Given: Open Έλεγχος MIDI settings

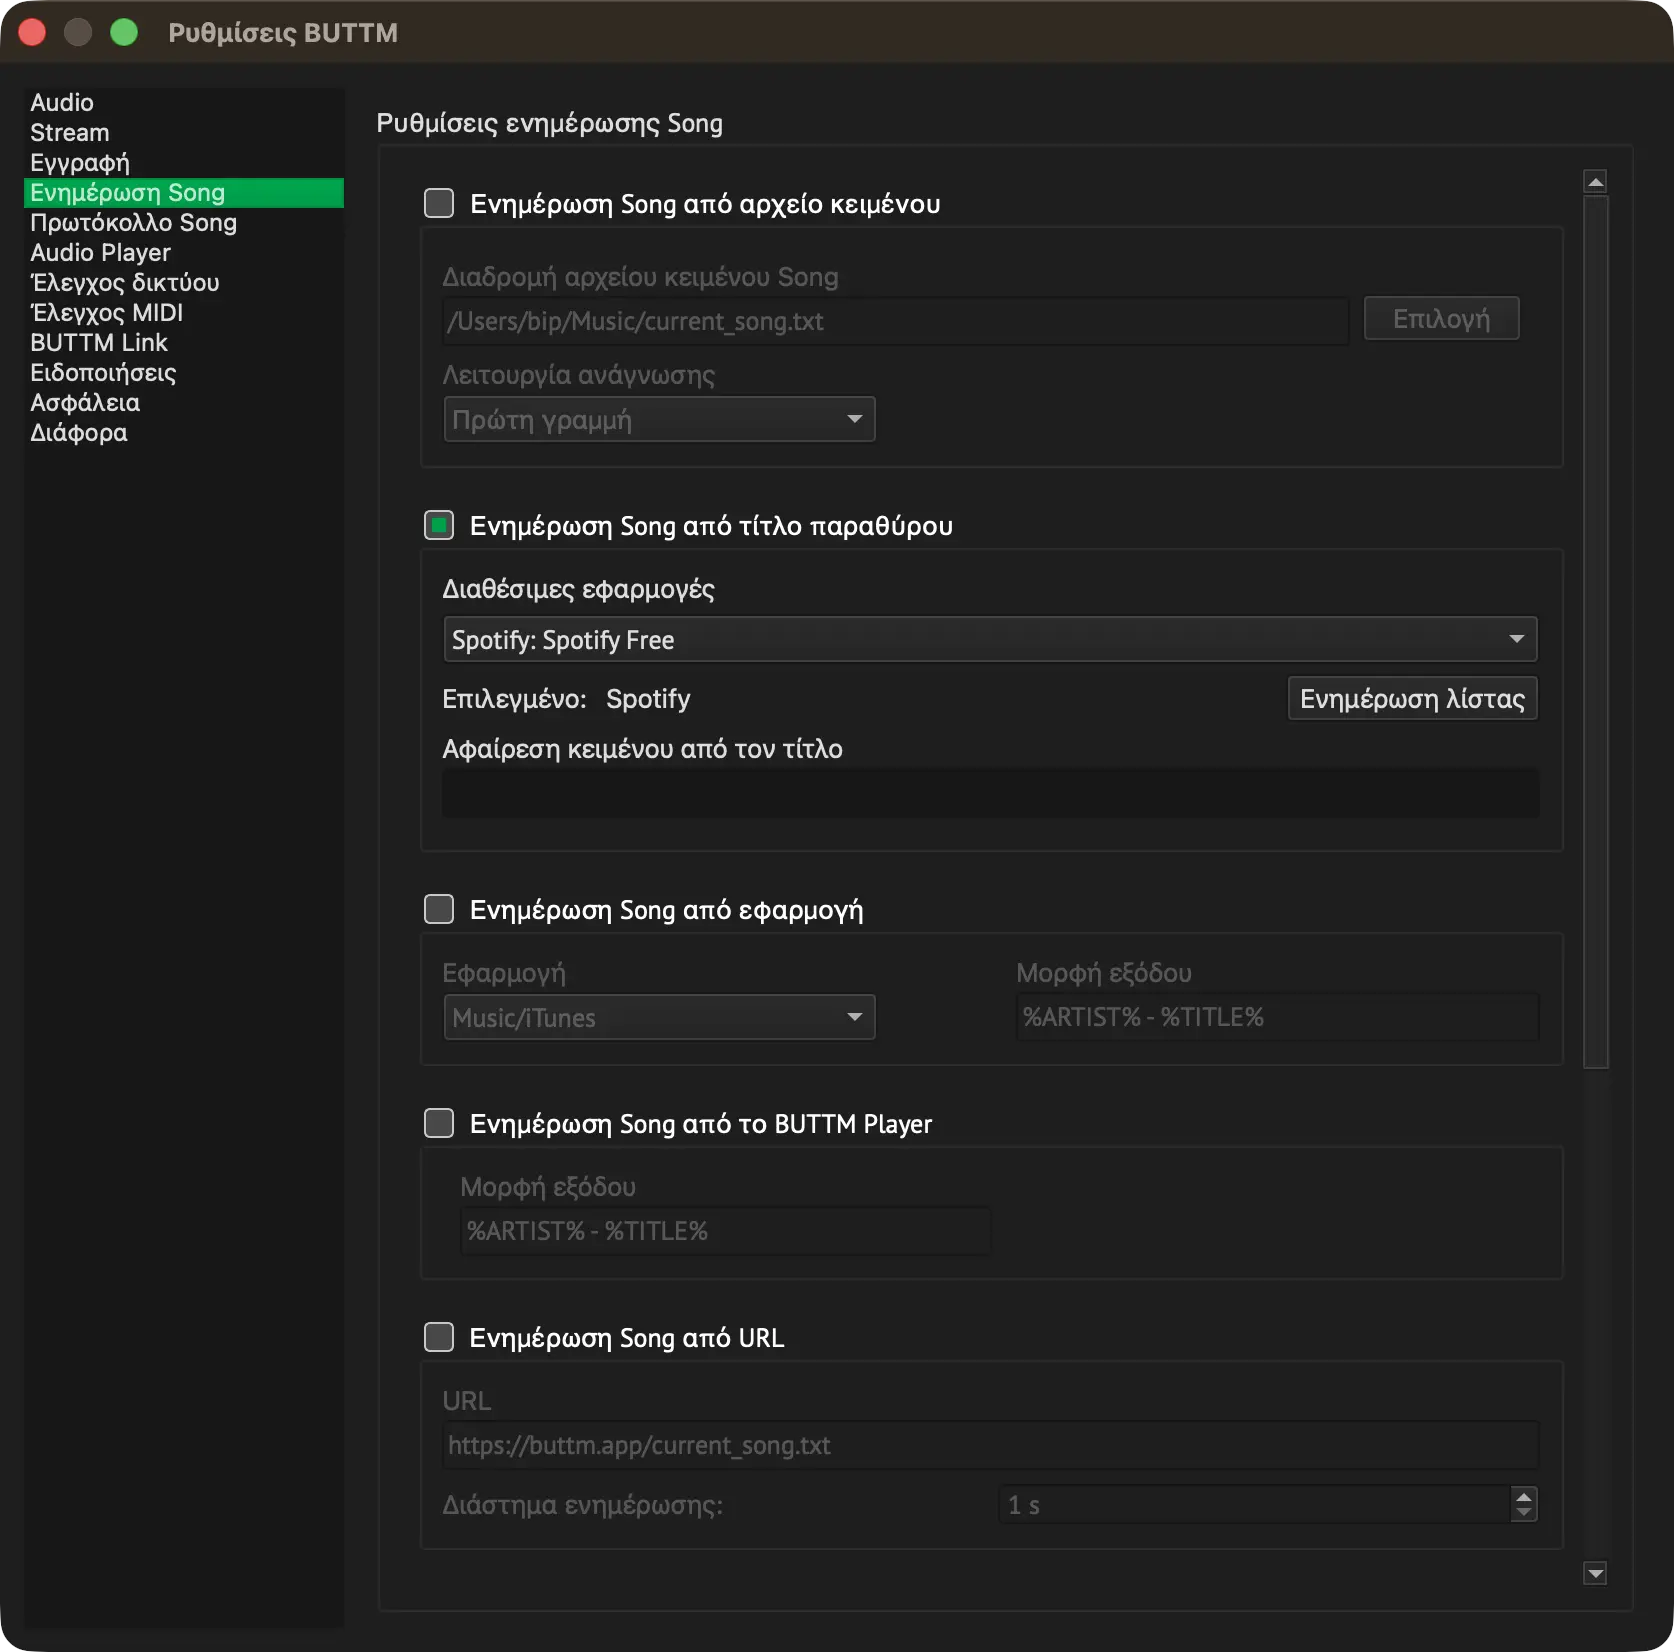Looking at the screenshot, I should (184, 313).
